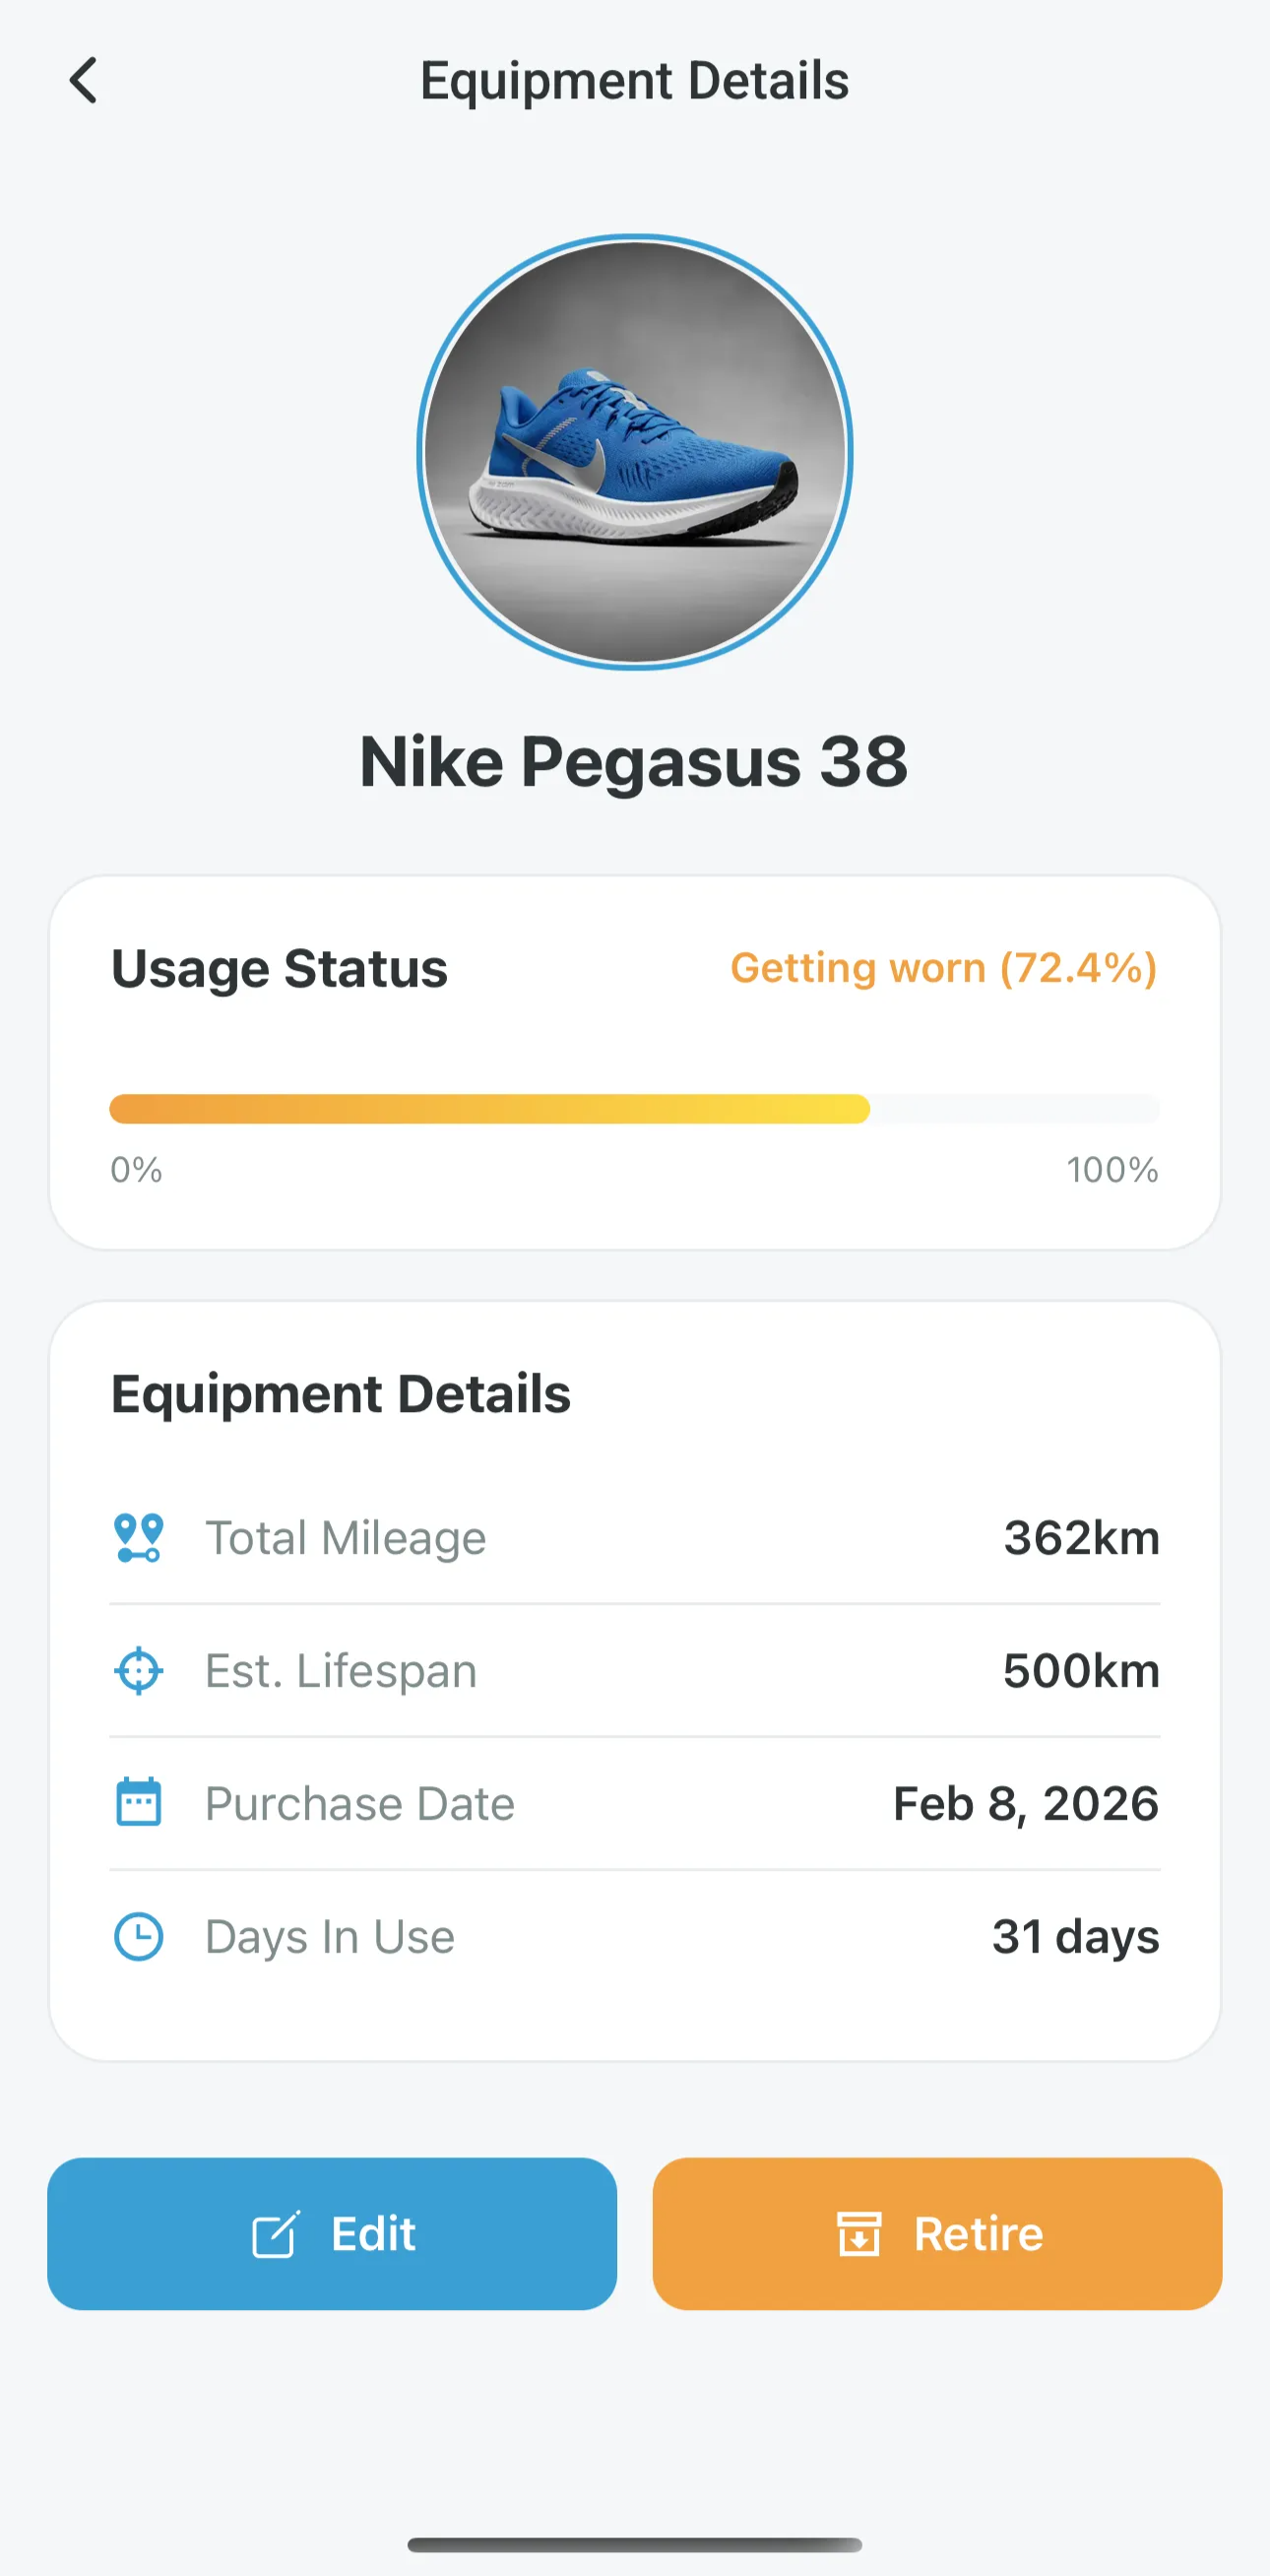Tap the pencil icon on Edit button

pyautogui.click(x=276, y=2234)
